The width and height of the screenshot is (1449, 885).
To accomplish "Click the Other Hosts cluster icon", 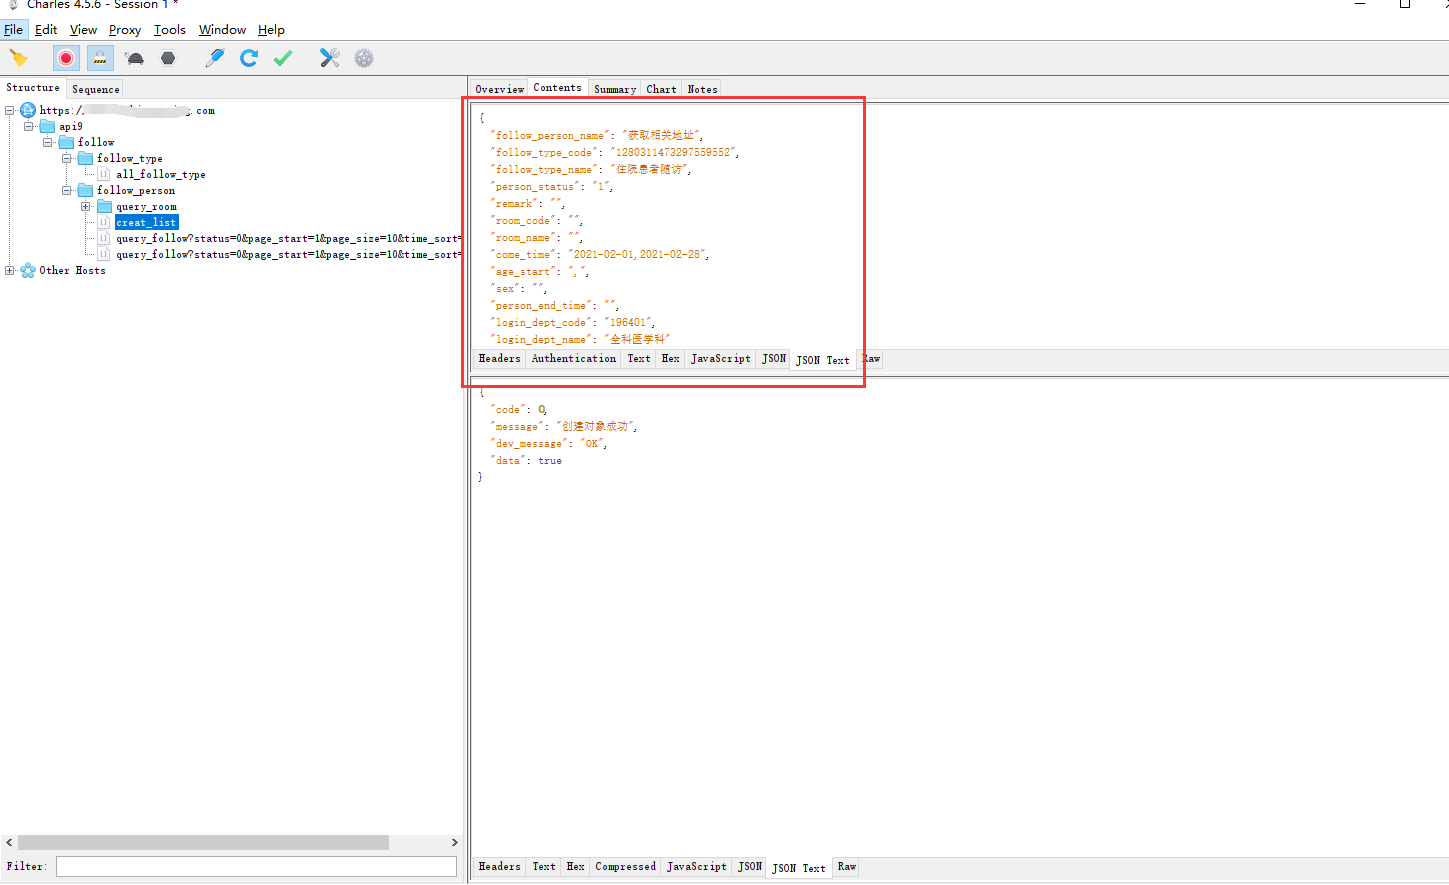I will 28,270.
